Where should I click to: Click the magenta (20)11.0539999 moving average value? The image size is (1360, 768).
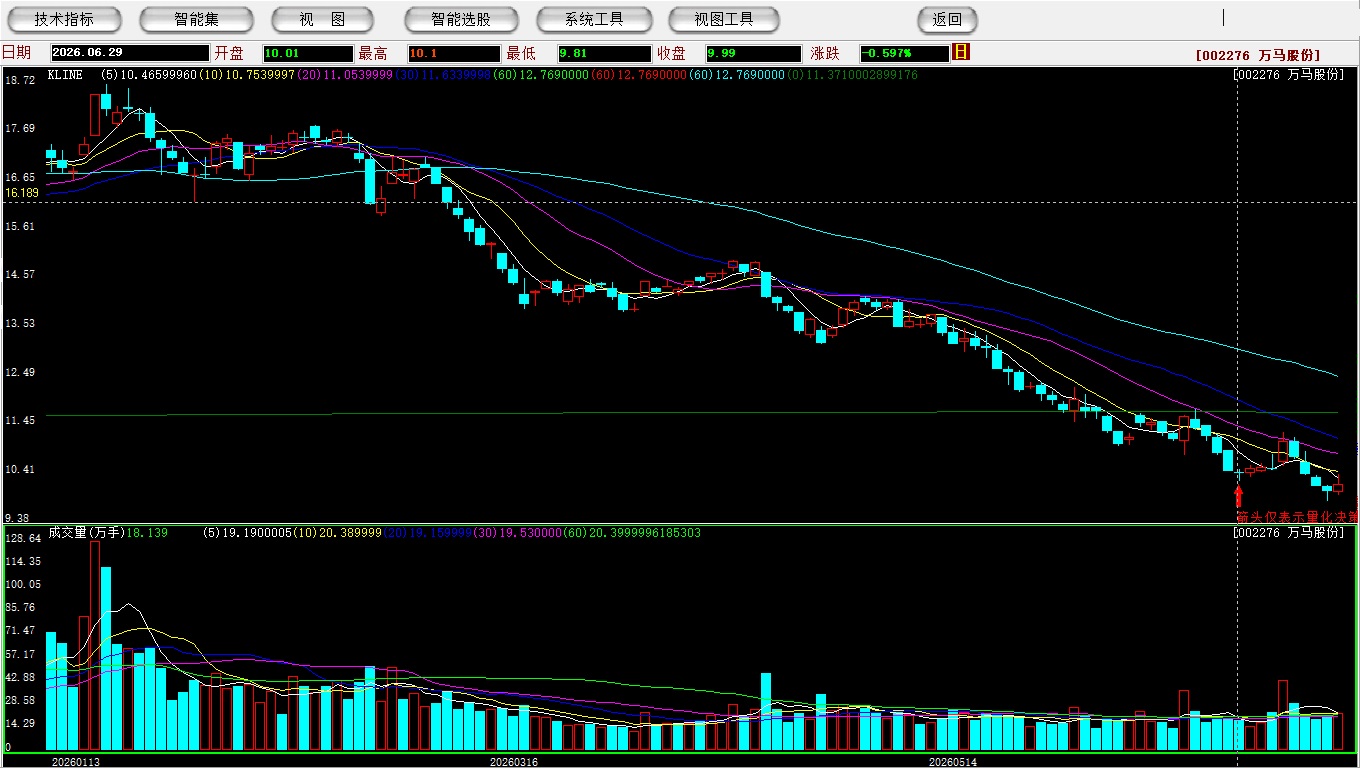[x=346, y=75]
